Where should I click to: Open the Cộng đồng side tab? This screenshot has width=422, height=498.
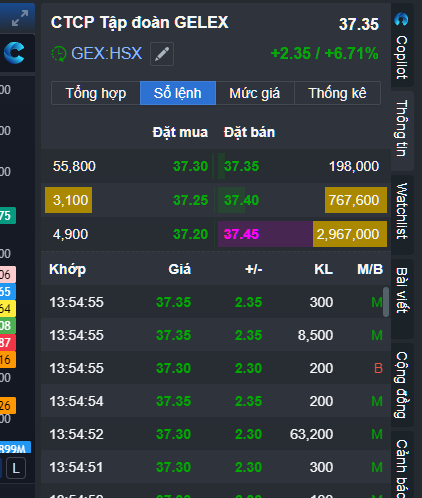point(402,384)
